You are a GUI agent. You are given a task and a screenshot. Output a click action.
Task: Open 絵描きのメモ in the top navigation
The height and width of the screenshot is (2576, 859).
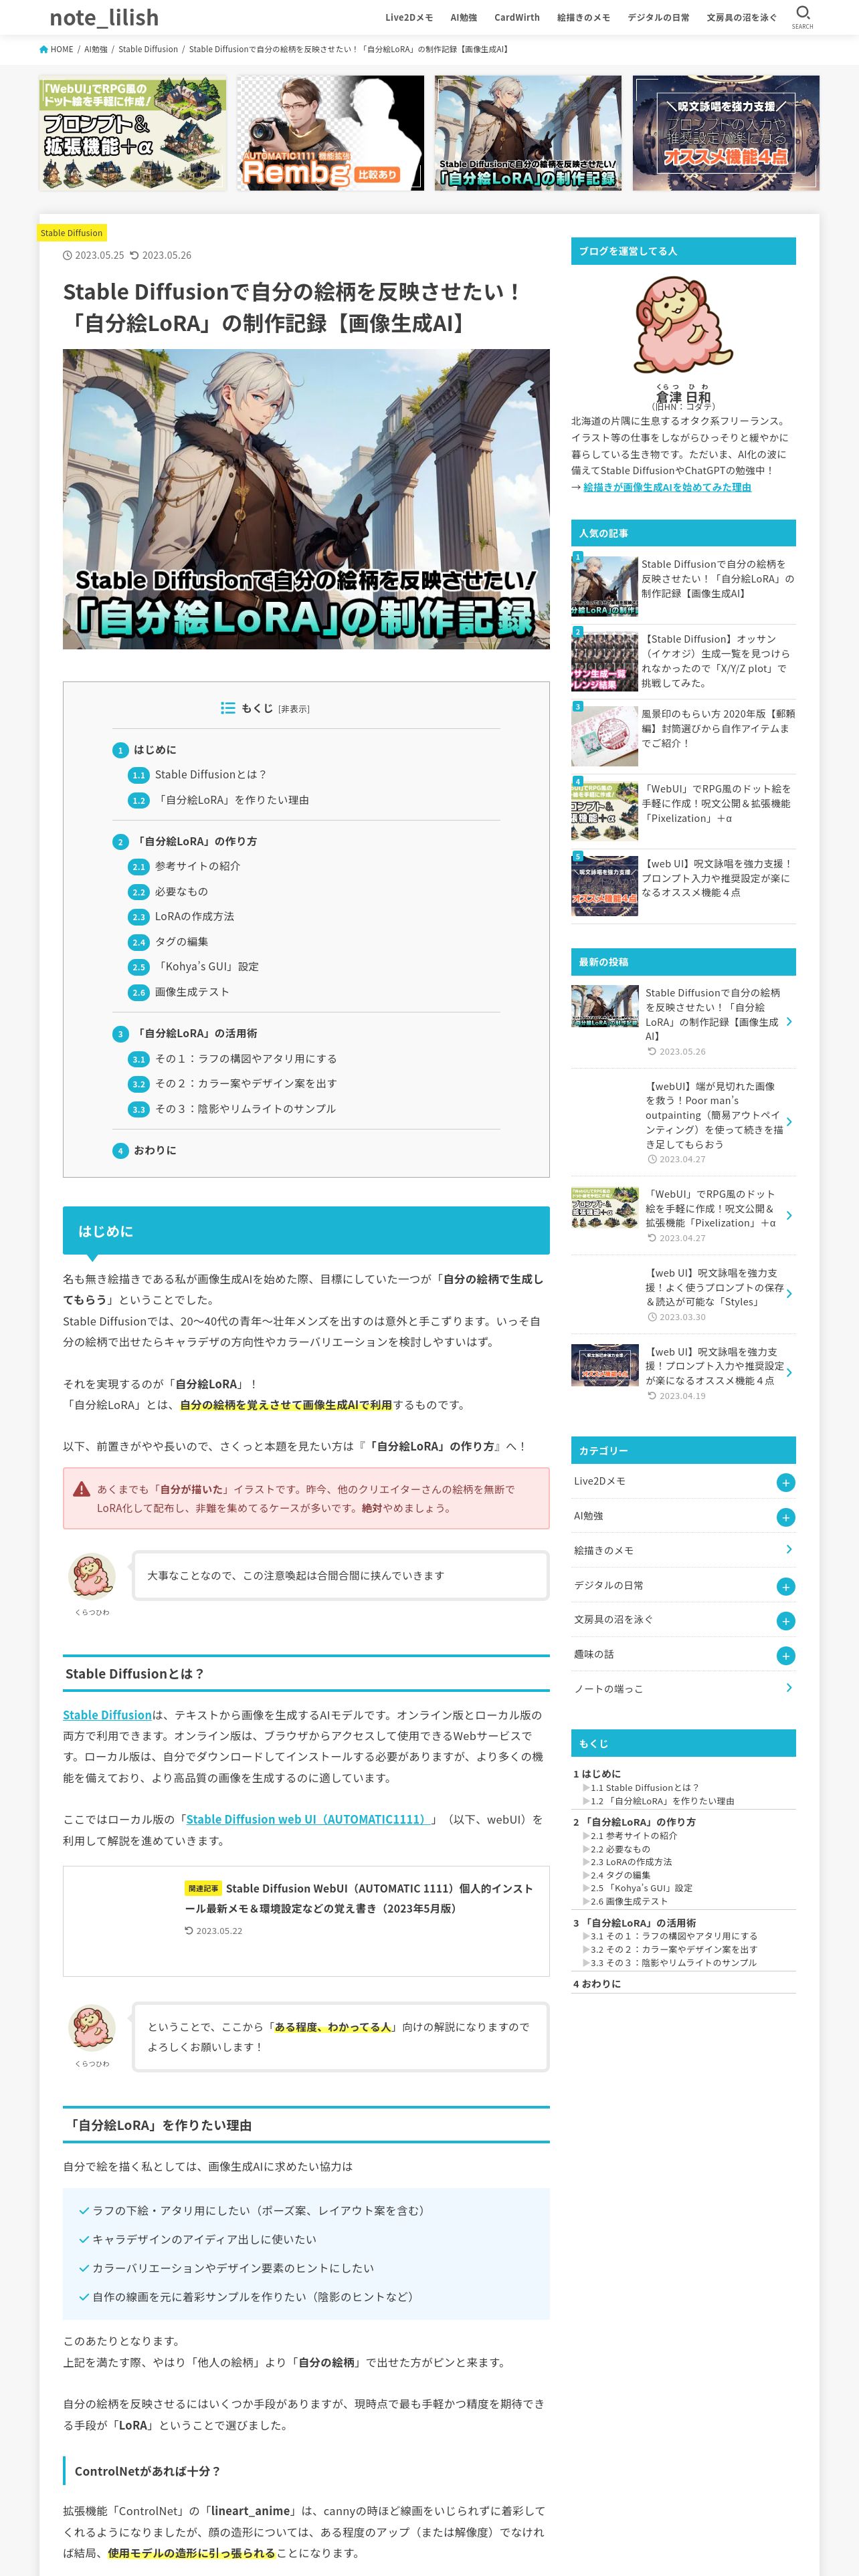point(583,17)
